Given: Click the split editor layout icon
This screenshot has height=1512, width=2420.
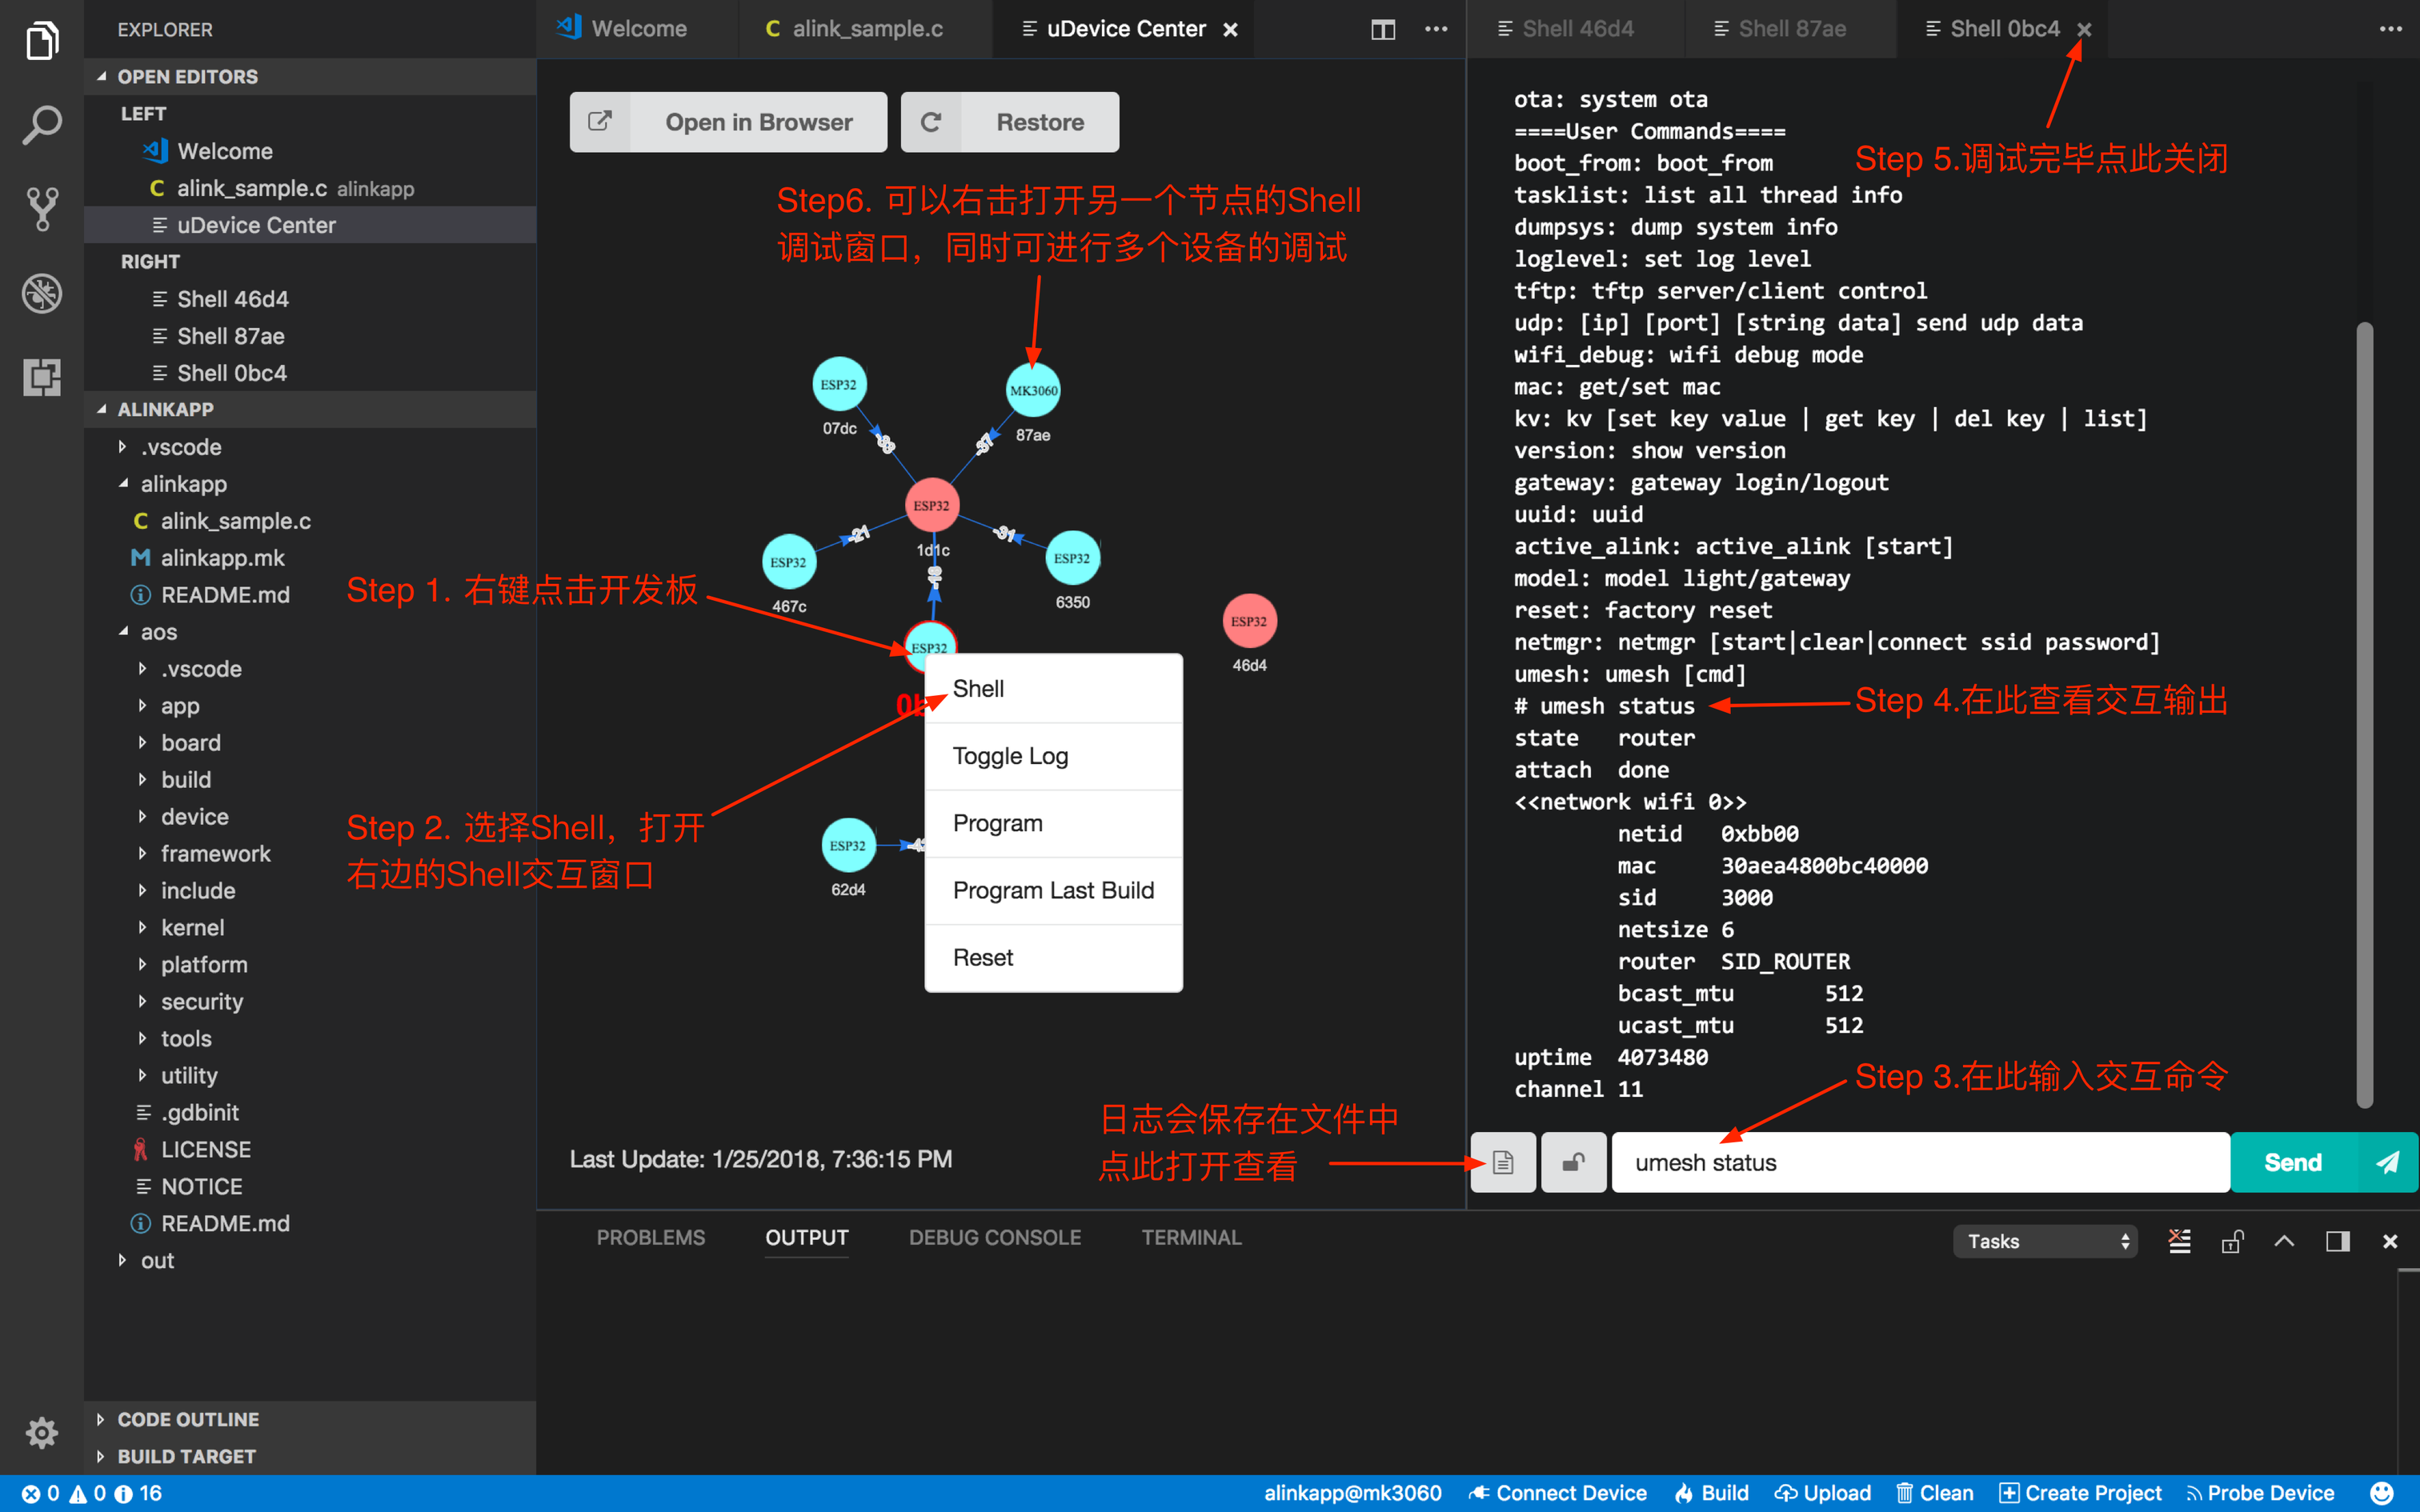Looking at the screenshot, I should (1382, 29).
